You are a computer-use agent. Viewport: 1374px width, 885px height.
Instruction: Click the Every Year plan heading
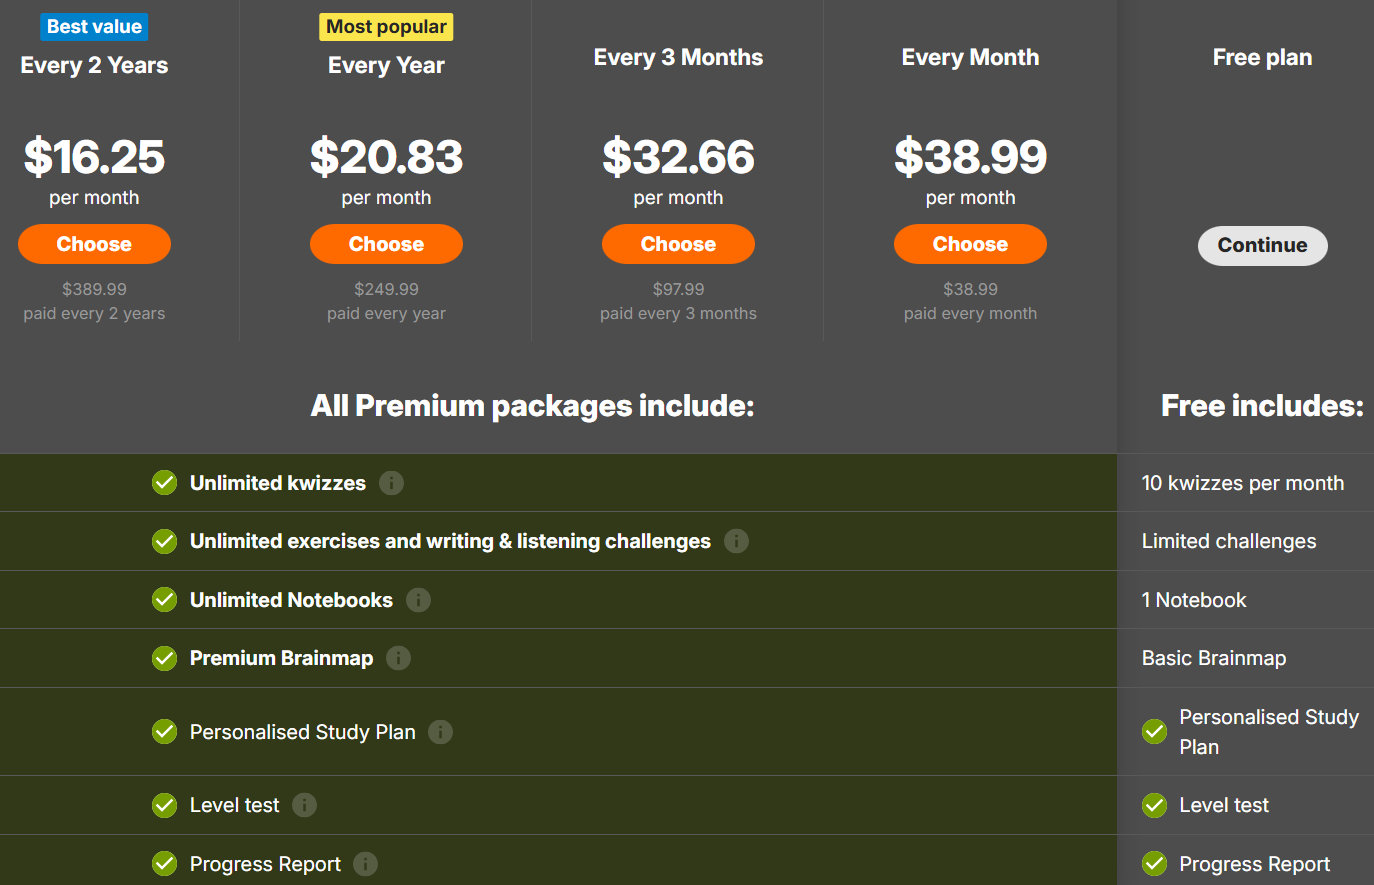(x=386, y=66)
